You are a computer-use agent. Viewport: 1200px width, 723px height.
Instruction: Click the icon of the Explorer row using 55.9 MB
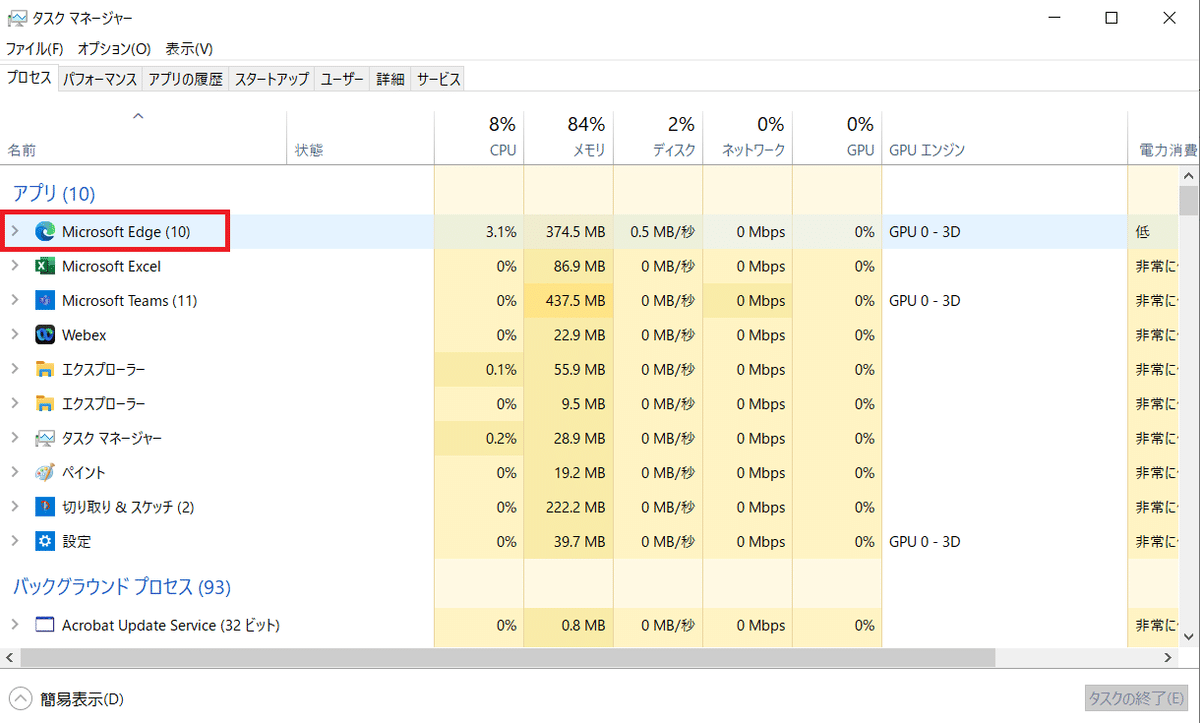point(44,369)
